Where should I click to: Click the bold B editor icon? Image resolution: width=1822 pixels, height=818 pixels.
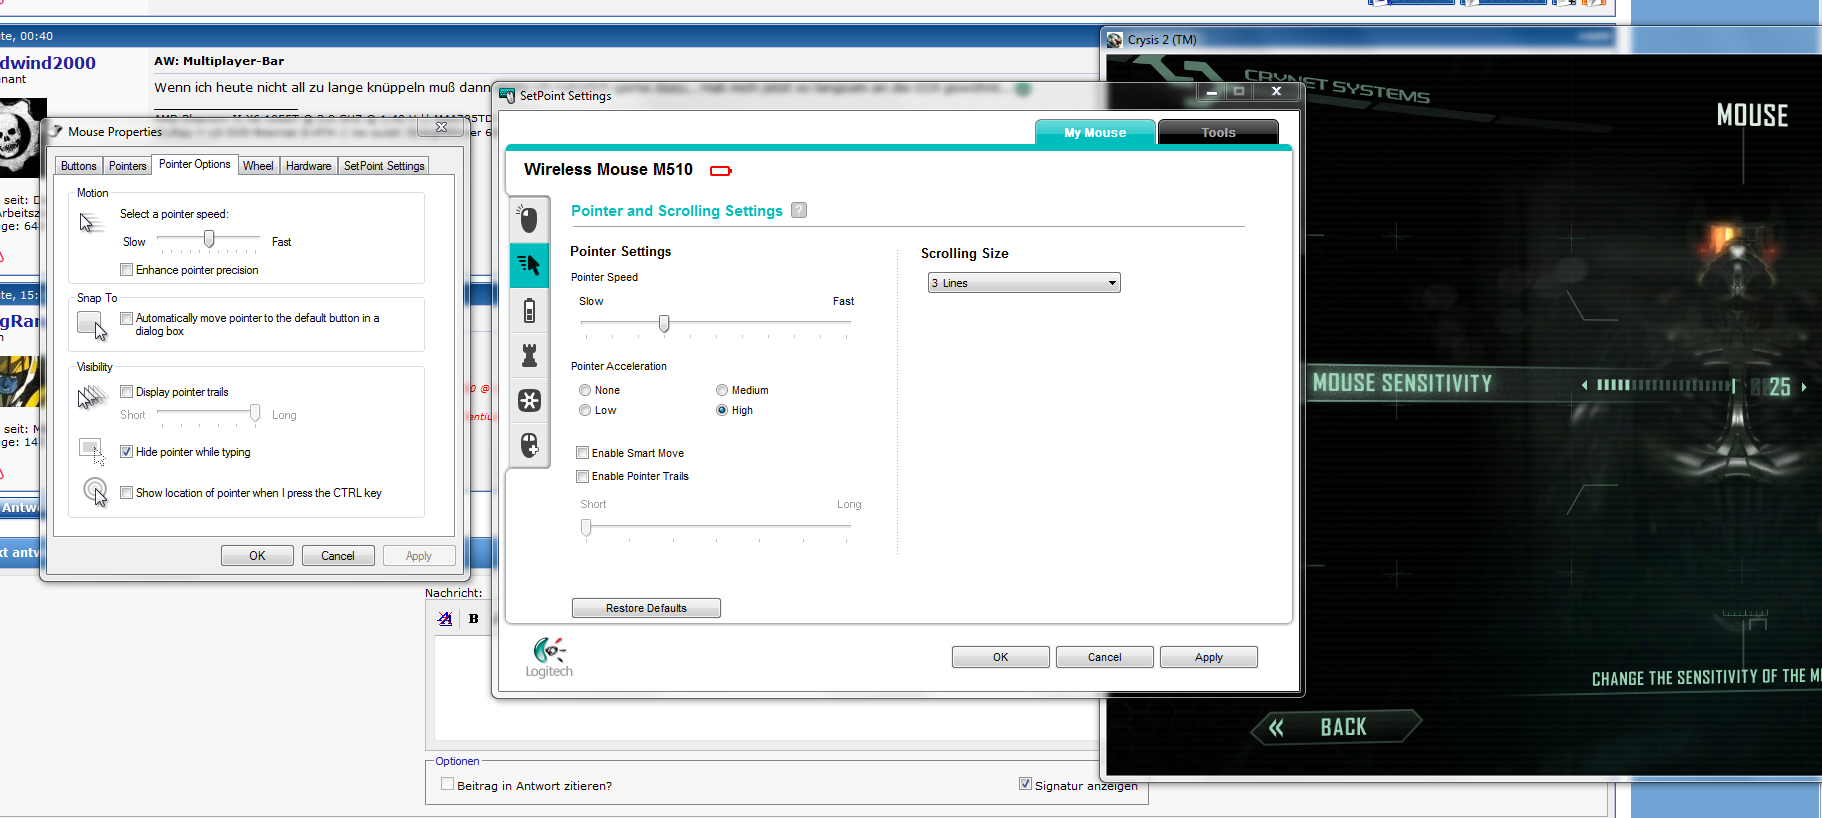474,619
